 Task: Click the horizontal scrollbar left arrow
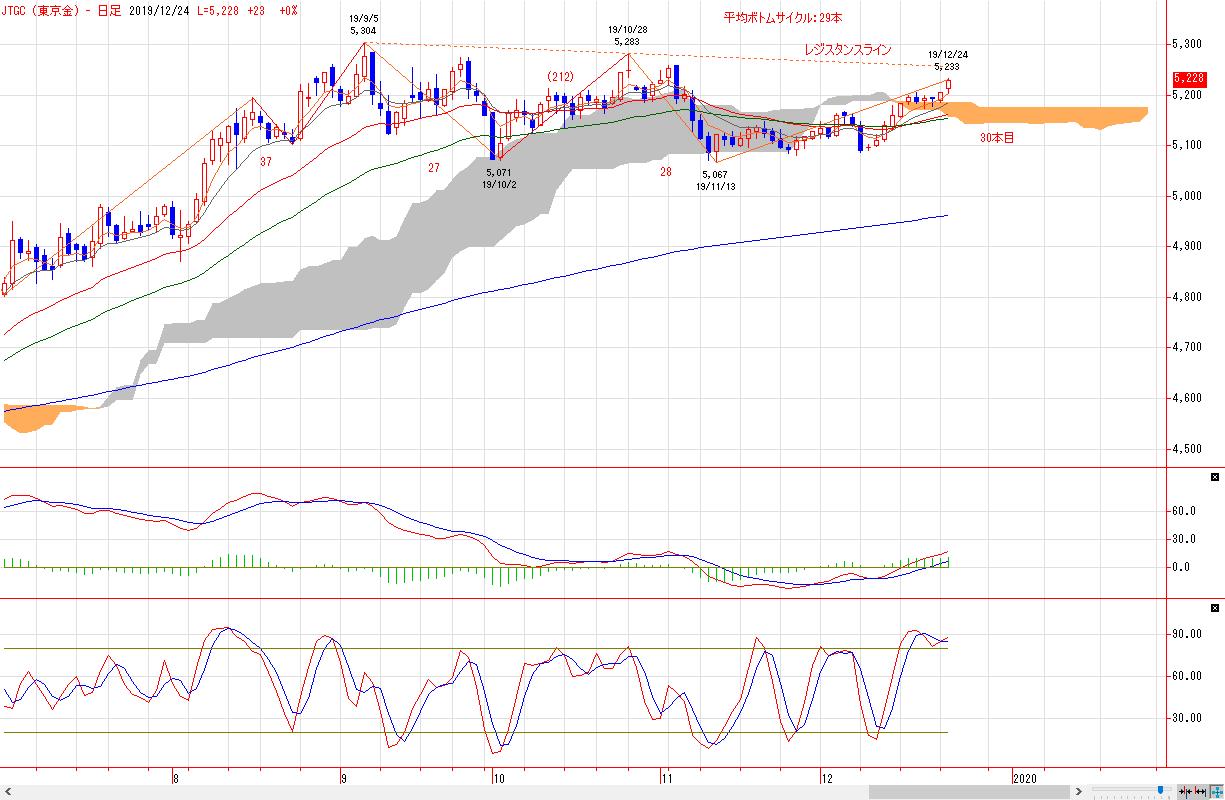[x=8, y=792]
